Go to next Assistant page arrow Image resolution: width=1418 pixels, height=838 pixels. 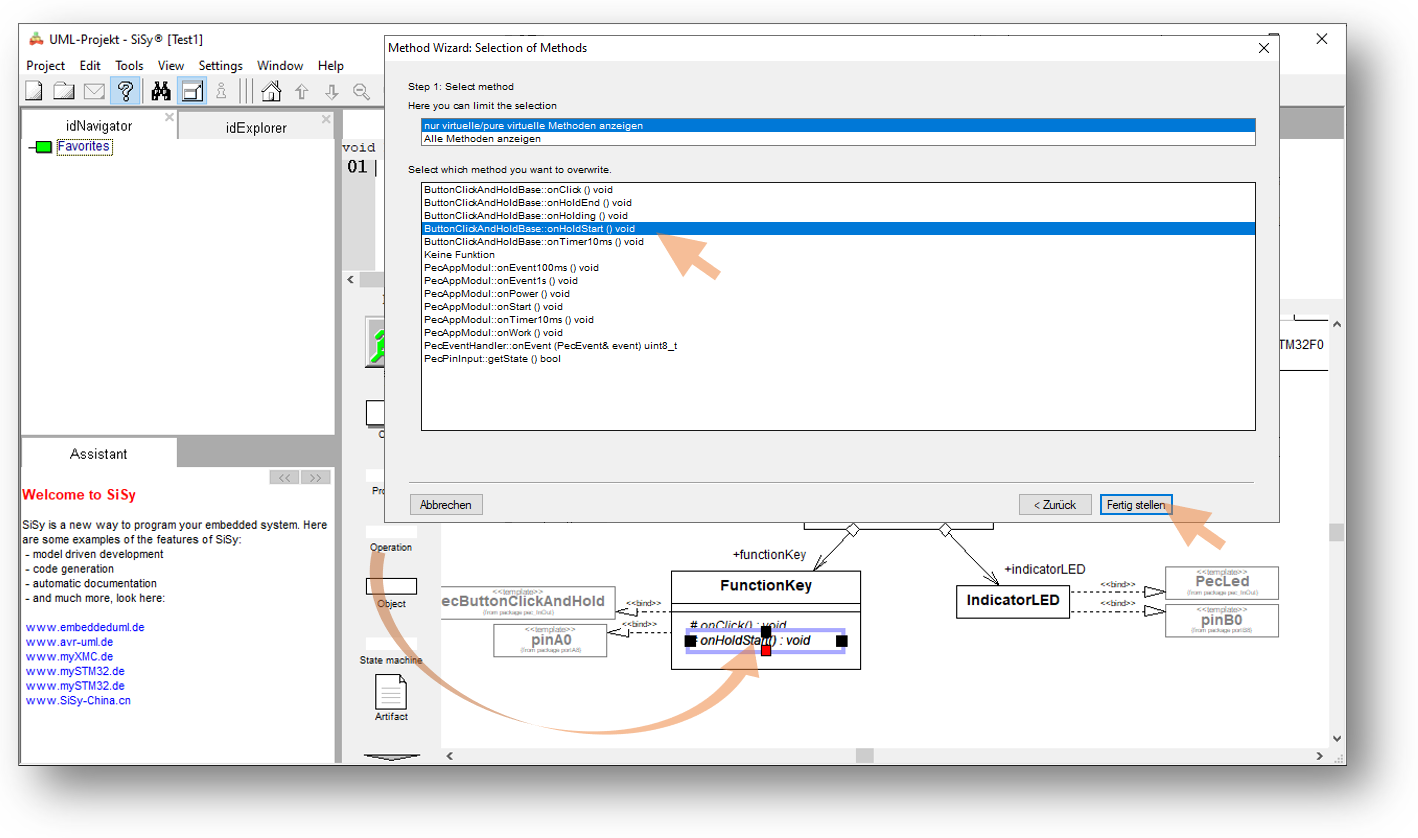click(315, 478)
